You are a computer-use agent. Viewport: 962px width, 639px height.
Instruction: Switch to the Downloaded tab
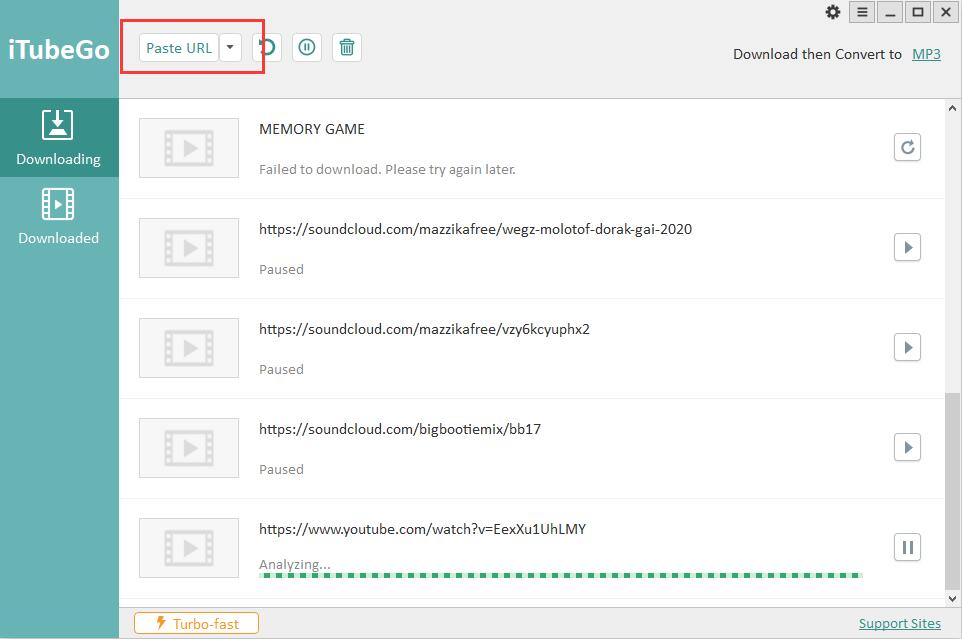(59, 216)
